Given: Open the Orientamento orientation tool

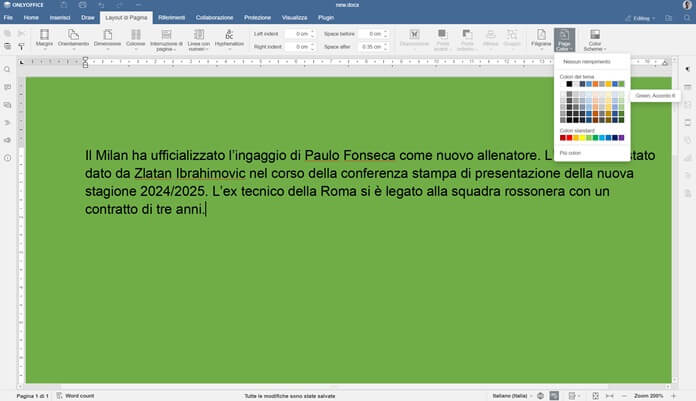Looking at the screenshot, I should click(73, 39).
